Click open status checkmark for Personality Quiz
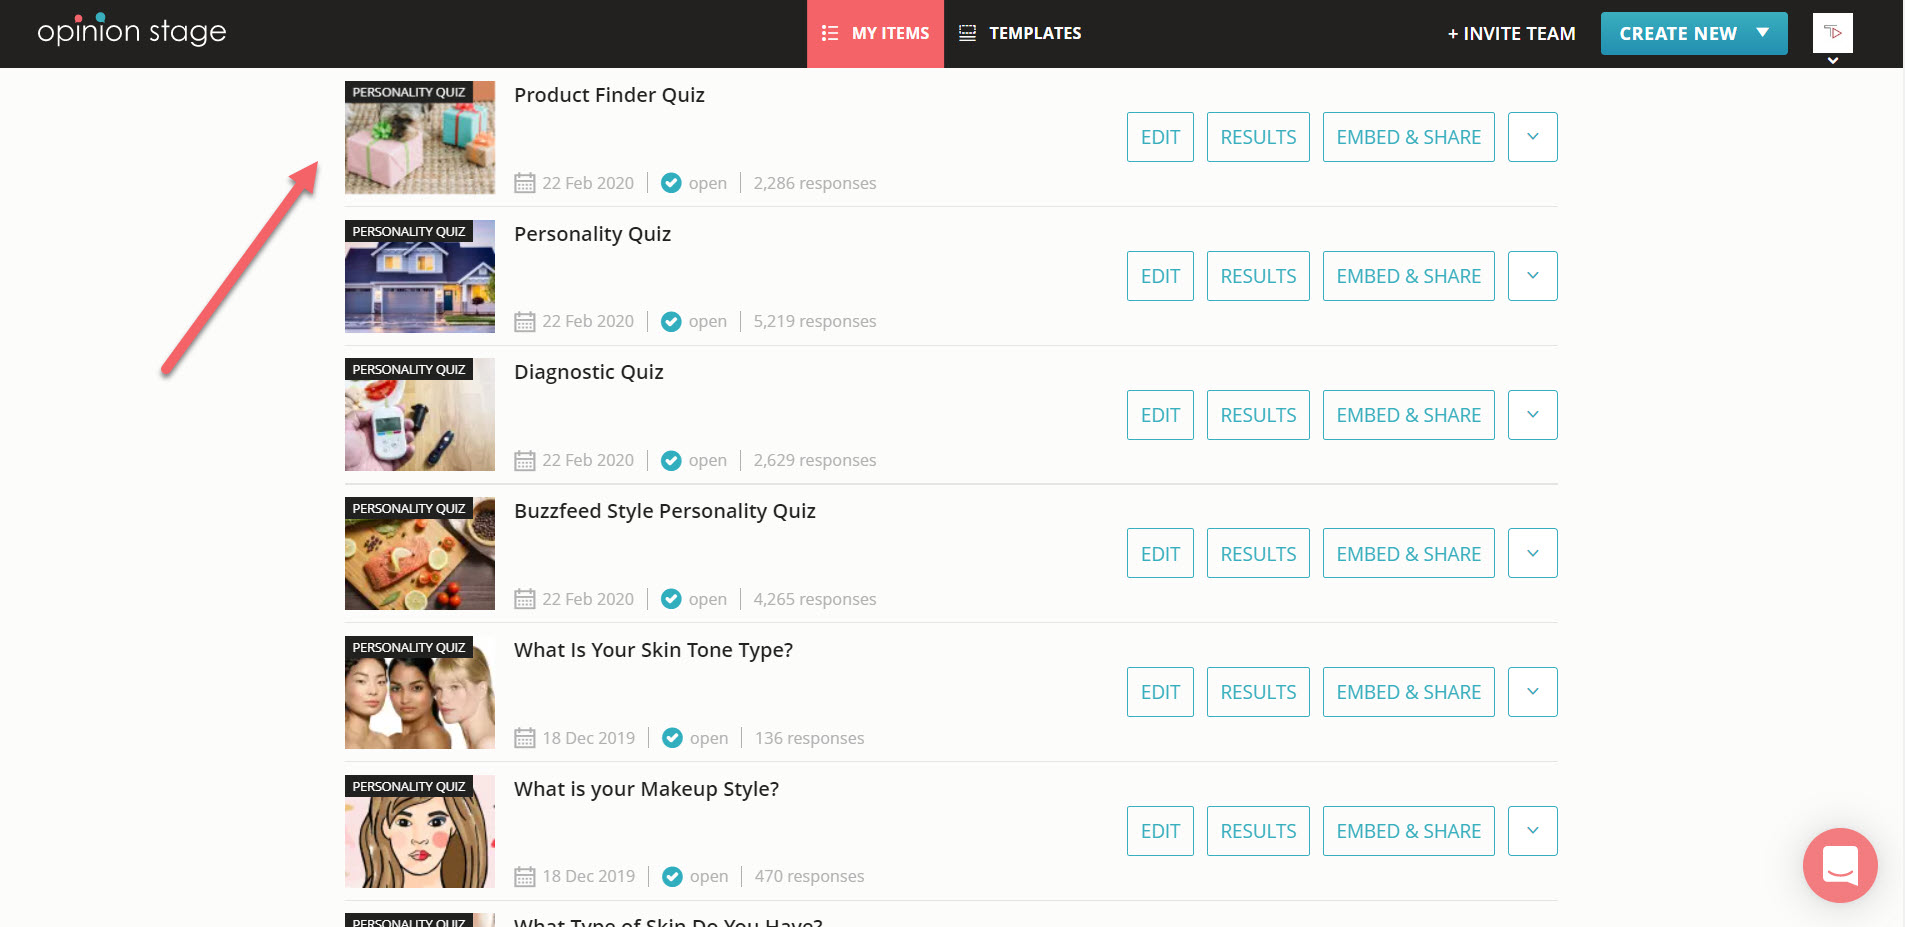This screenshot has width=1905, height=927. [672, 321]
